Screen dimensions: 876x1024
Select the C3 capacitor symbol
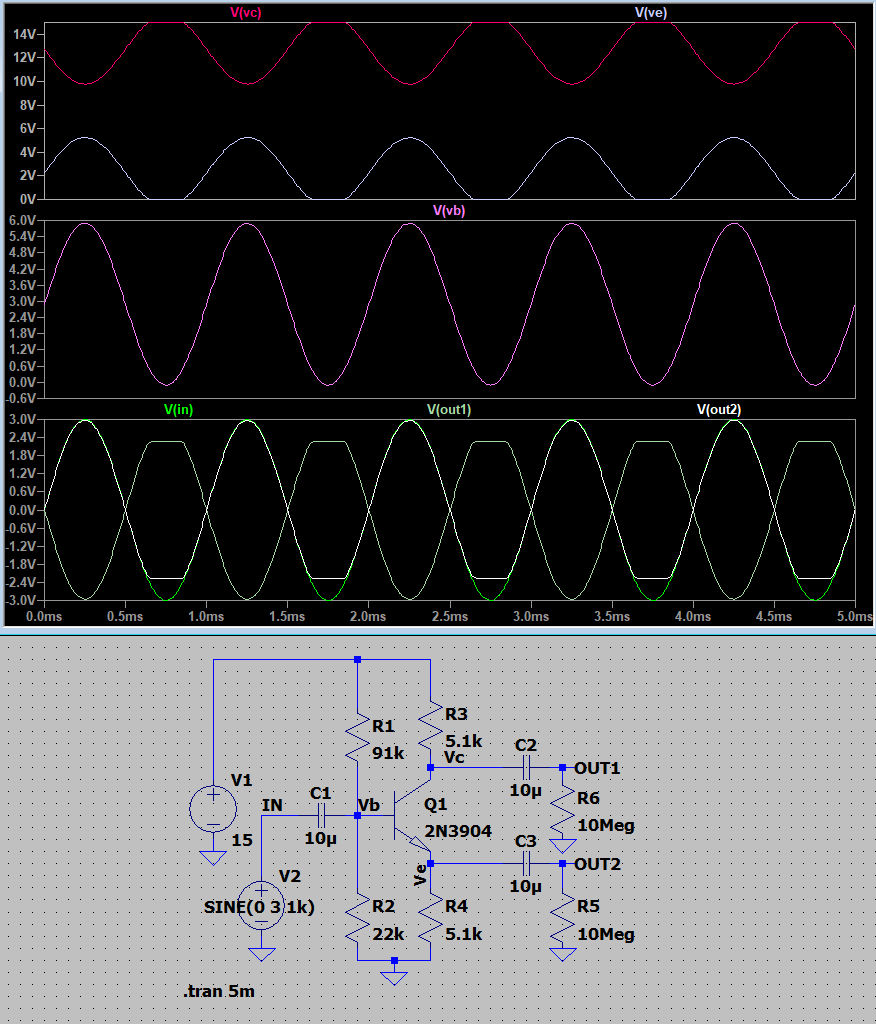(x=526, y=863)
